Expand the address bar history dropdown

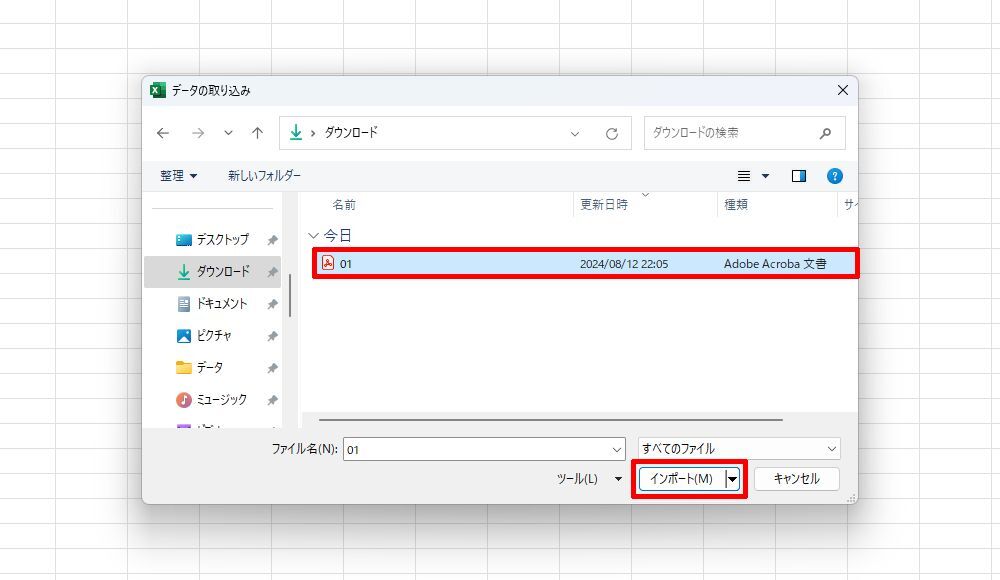[575, 133]
